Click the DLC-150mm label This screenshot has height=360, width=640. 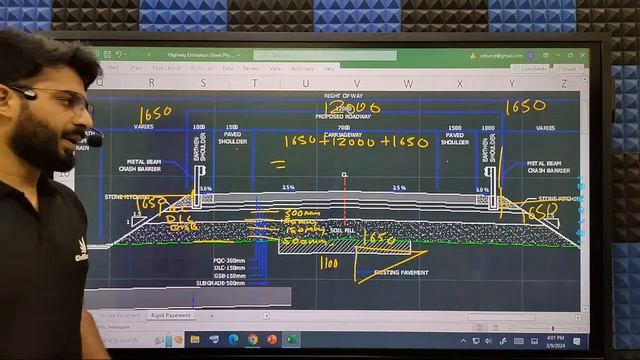(x=229, y=268)
